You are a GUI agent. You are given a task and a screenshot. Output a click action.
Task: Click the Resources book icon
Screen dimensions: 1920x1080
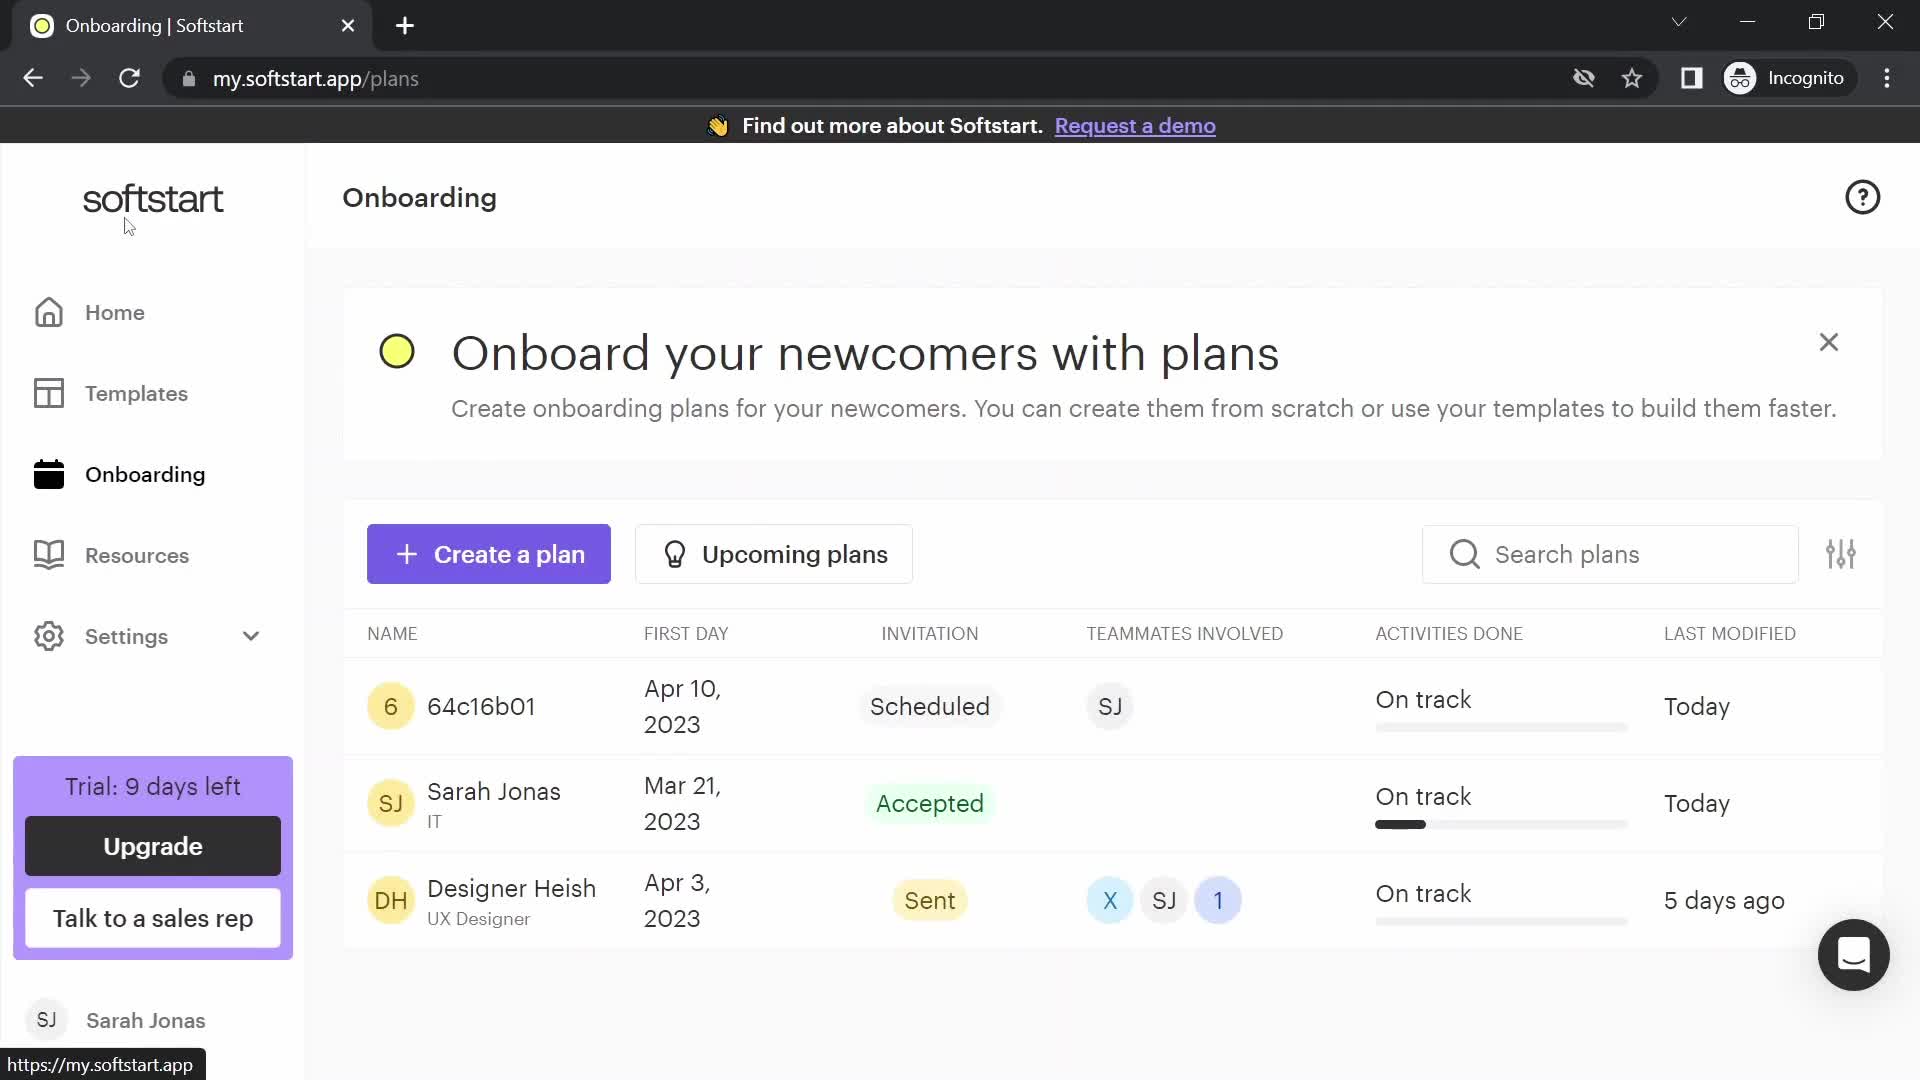point(48,556)
